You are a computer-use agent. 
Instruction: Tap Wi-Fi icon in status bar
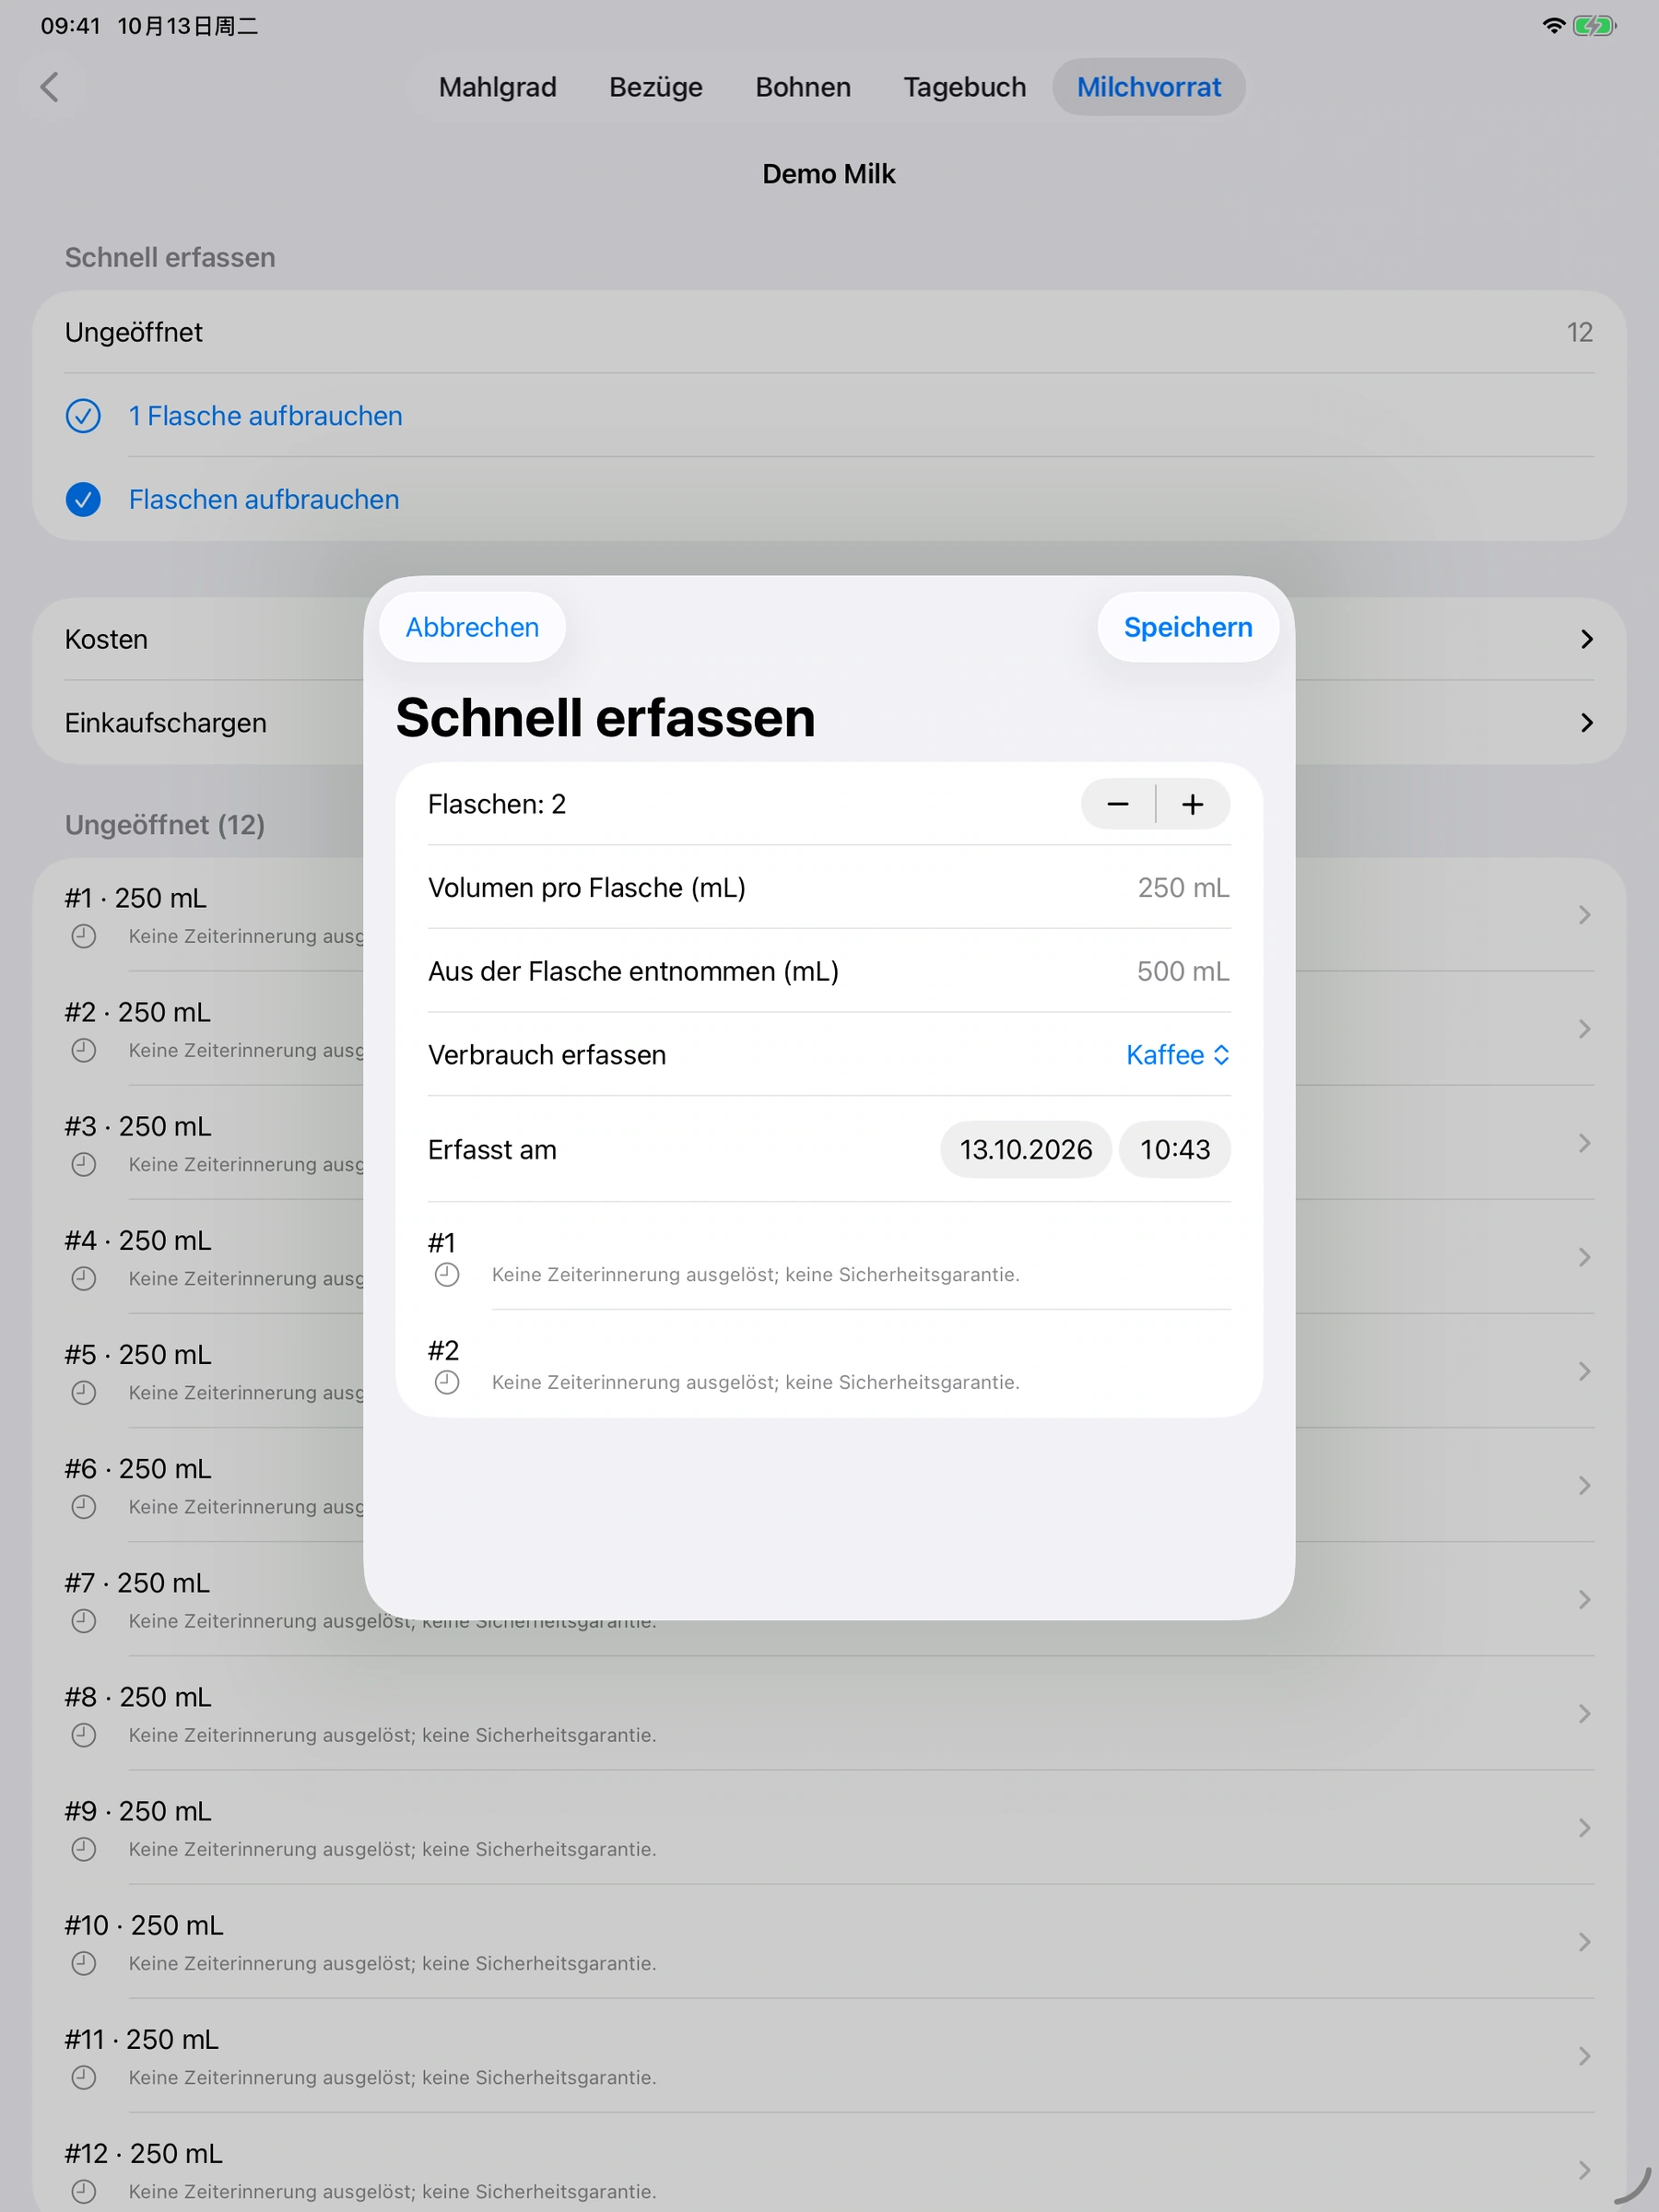[x=1553, y=26]
